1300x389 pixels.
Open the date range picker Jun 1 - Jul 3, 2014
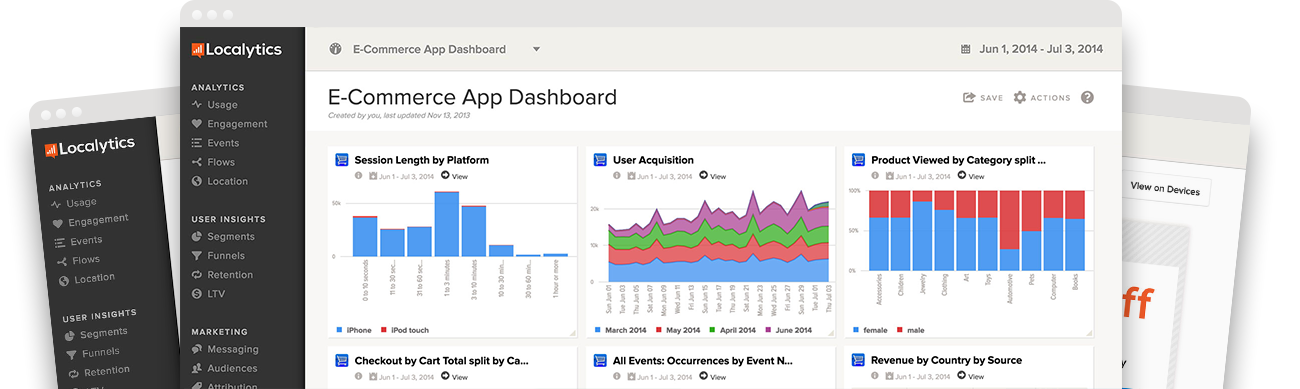1040,49
